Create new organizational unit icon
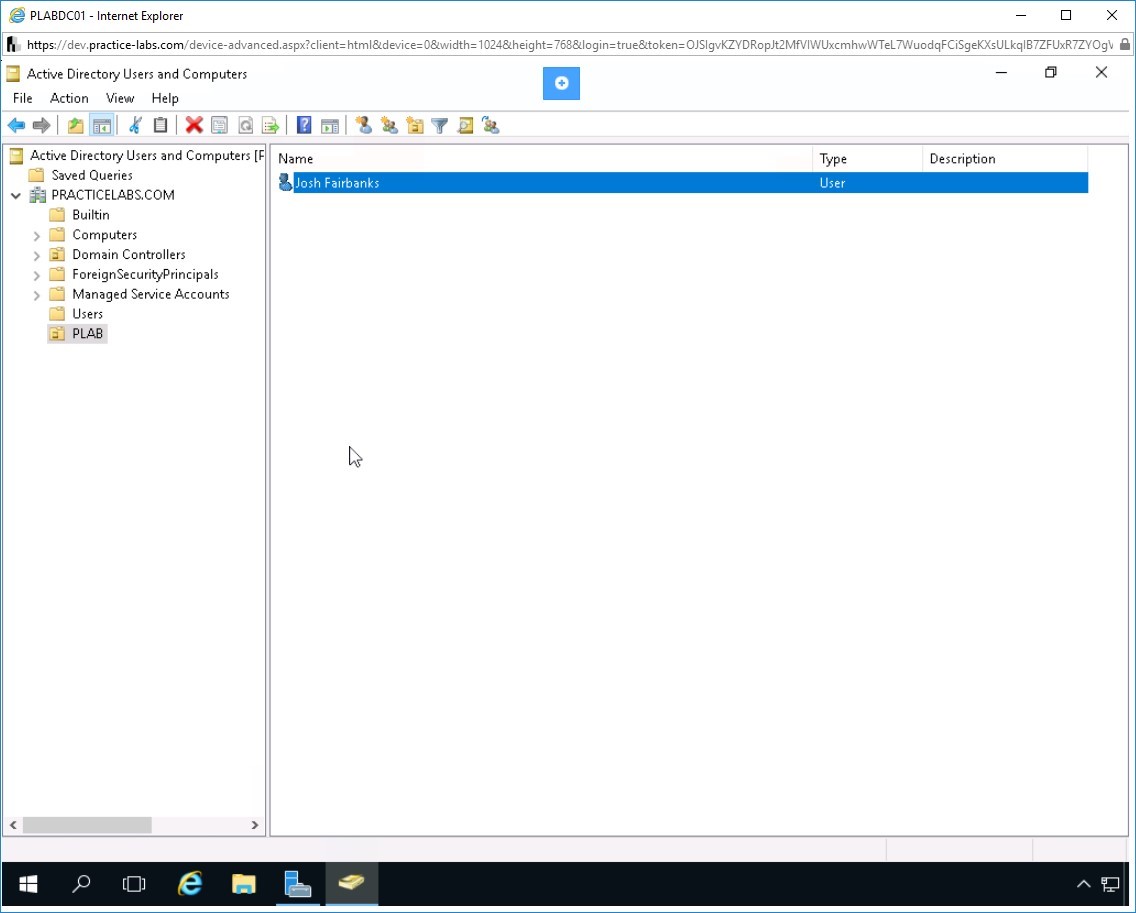Image resolution: width=1136 pixels, height=913 pixels. 415,125
